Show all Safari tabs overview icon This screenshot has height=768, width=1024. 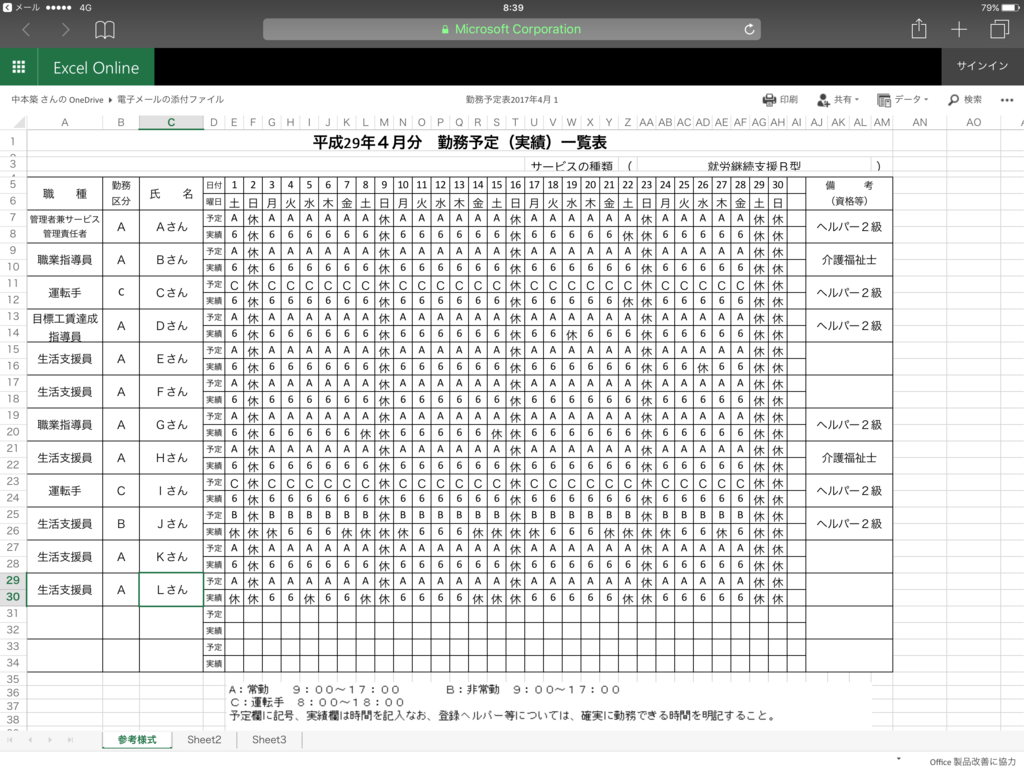pyautogui.click(x=999, y=29)
